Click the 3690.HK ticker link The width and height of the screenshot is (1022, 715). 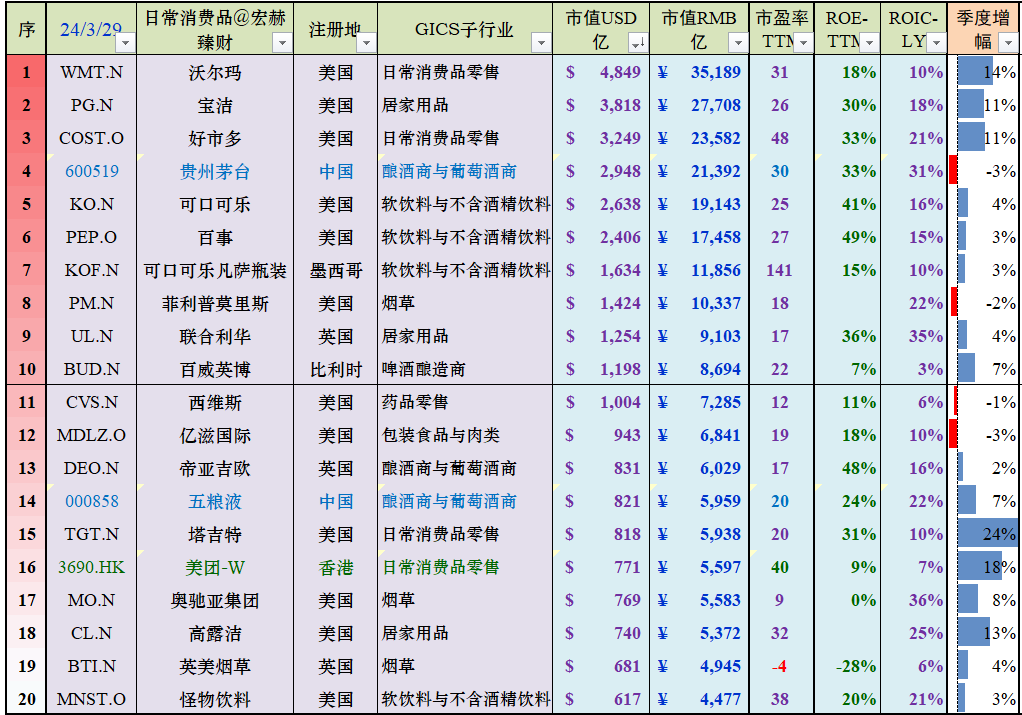(x=91, y=567)
